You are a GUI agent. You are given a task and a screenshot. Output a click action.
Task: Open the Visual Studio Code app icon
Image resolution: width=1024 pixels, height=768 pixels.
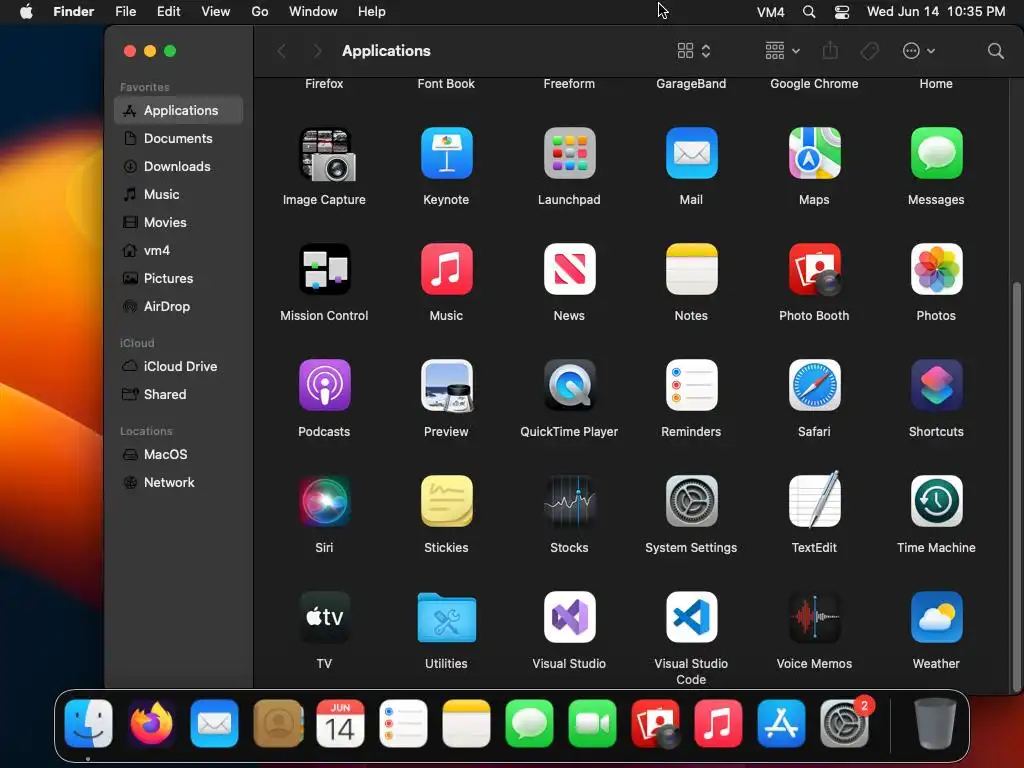(x=692, y=617)
